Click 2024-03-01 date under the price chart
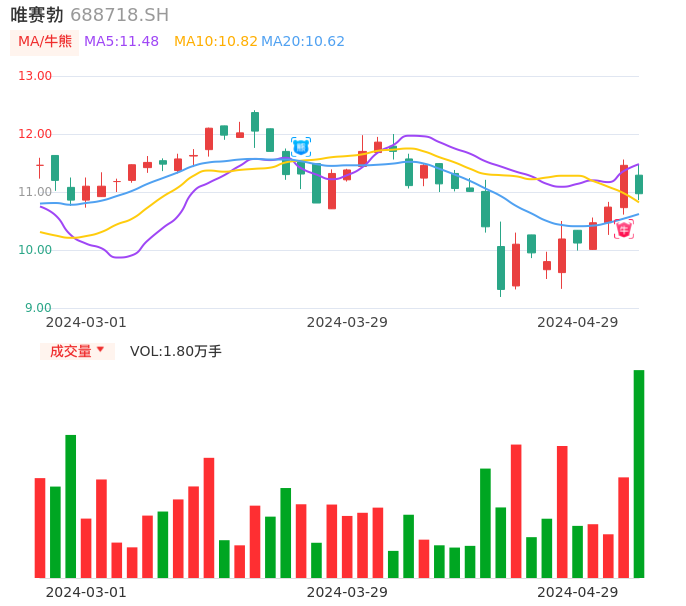This screenshot has width=686, height=606. [86, 322]
